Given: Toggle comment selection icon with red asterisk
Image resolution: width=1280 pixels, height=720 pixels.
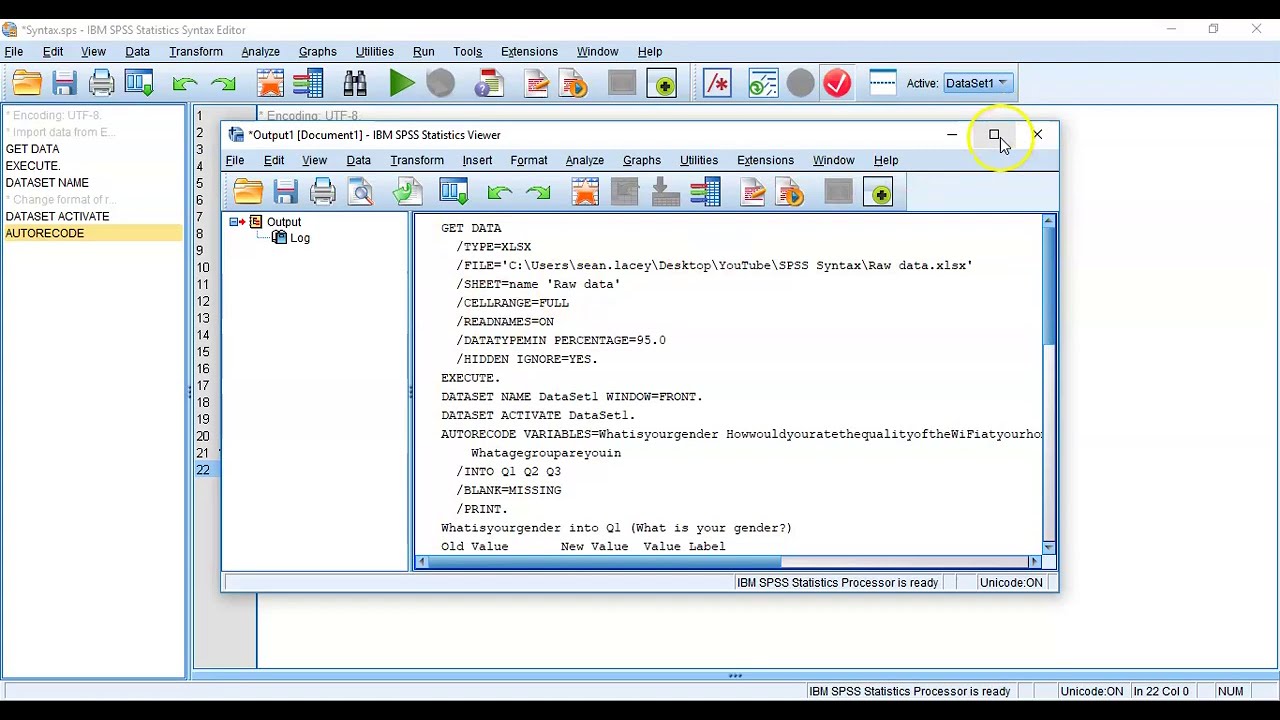Looking at the screenshot, I should tap(717, 84).
